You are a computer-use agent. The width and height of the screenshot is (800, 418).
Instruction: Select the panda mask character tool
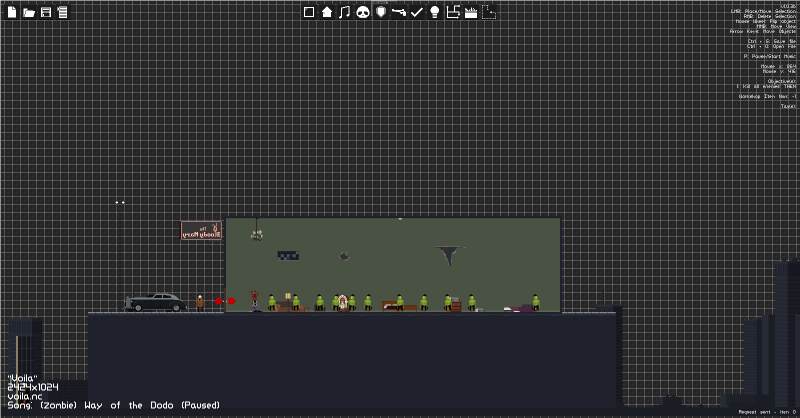[x=363, y=12]
